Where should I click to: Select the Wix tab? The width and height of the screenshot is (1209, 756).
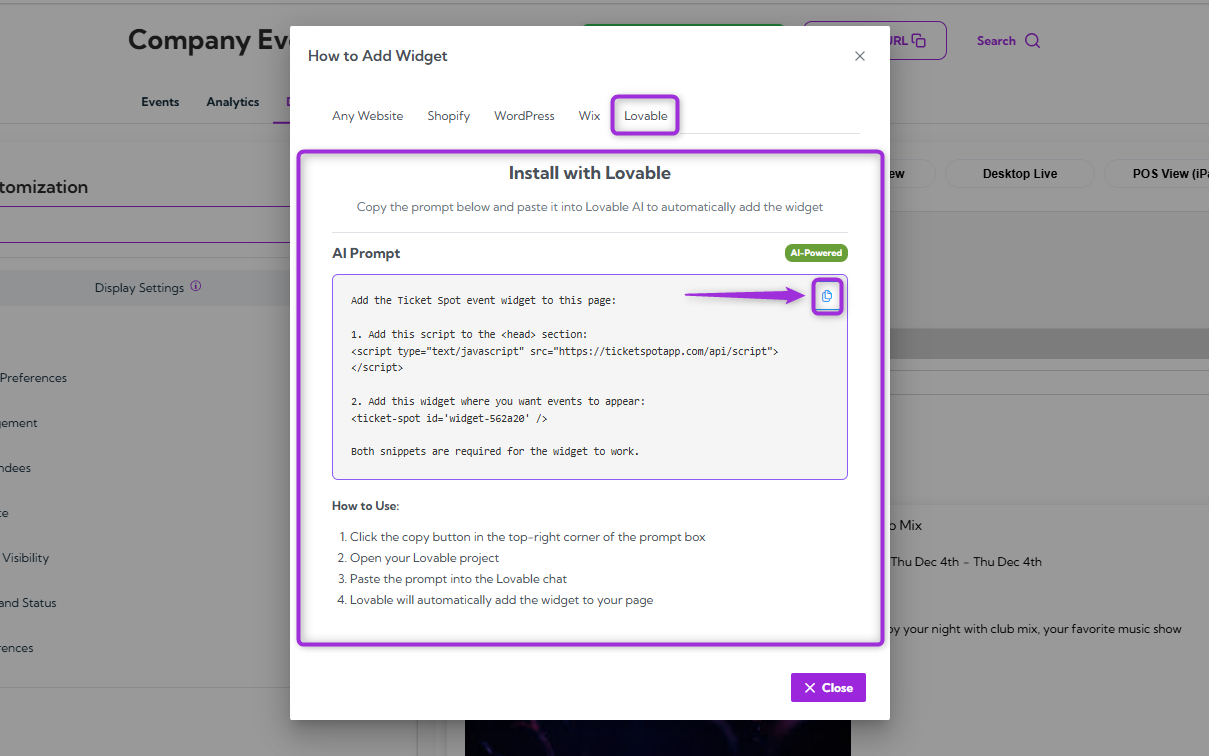[x=589, y=116]
